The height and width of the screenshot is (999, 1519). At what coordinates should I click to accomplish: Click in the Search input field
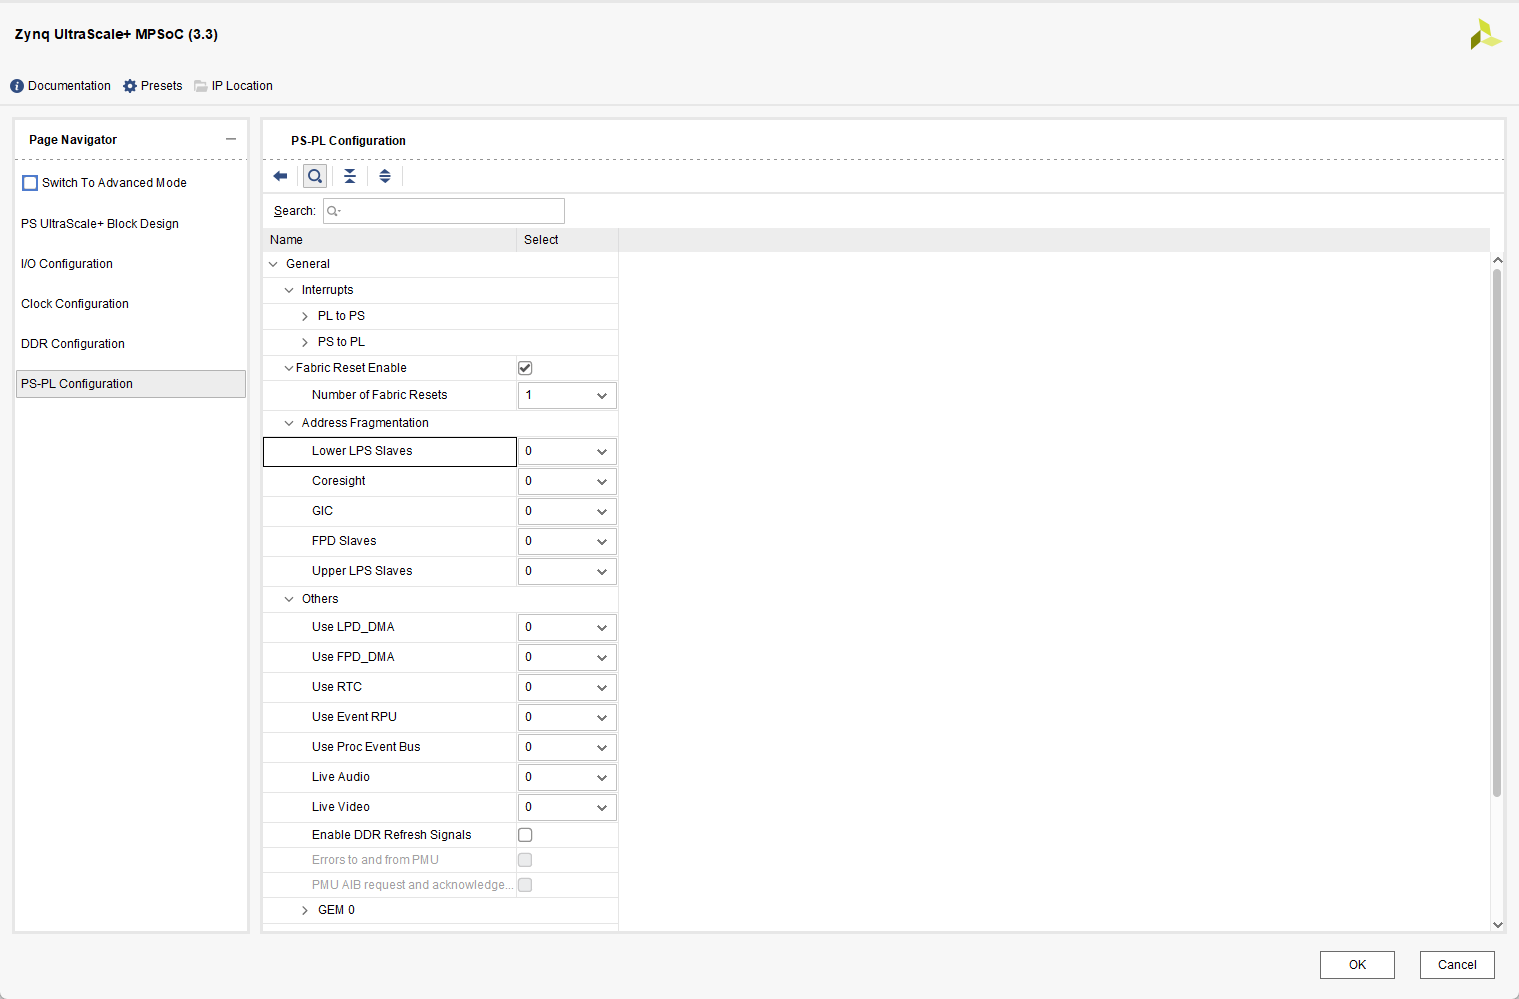(x=444, y=211)
